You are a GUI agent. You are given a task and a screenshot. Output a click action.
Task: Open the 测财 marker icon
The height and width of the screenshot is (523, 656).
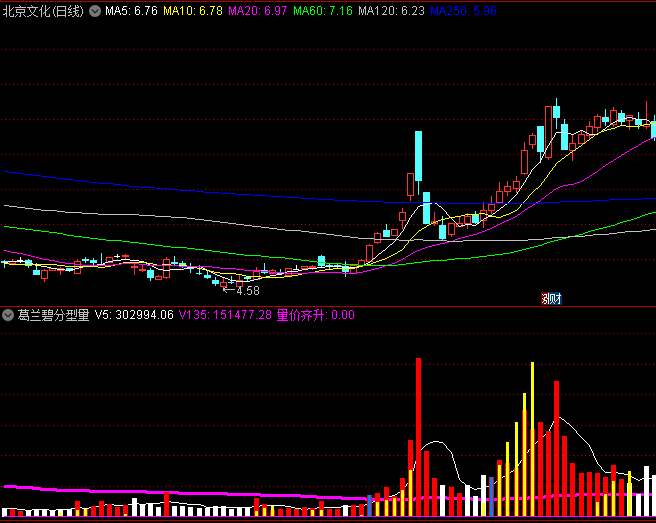pyautogui.click(x=551, y=299)
